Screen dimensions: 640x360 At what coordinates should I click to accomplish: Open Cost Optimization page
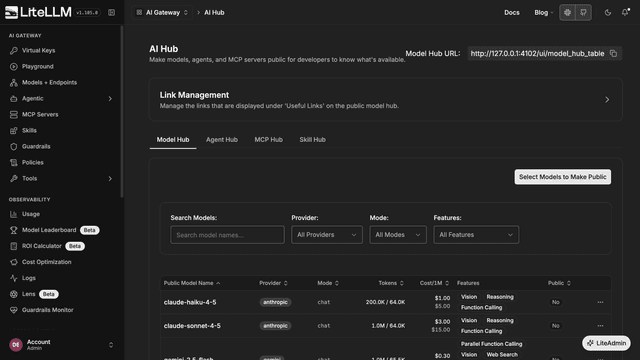pyautogui.click(x=47, y=262)
